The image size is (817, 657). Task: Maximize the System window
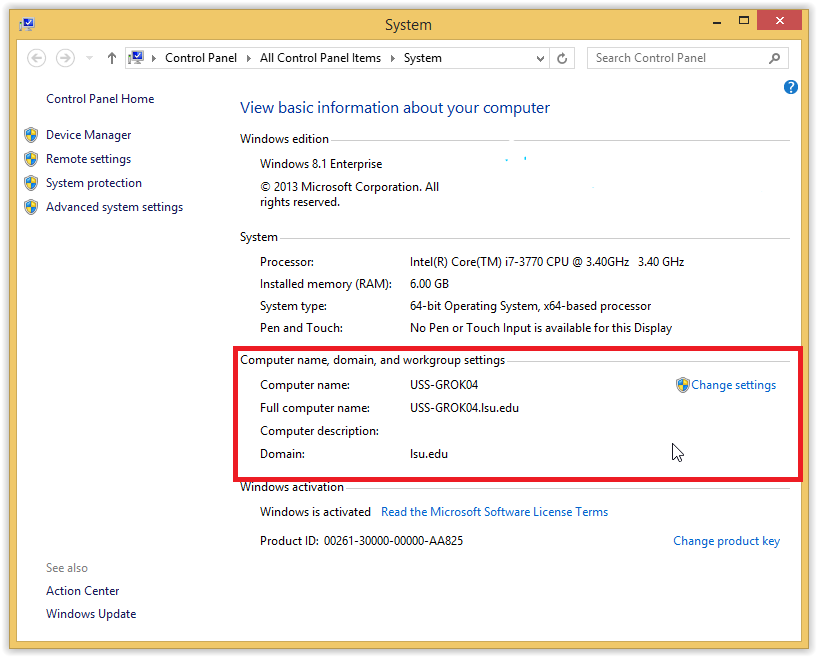744,21
